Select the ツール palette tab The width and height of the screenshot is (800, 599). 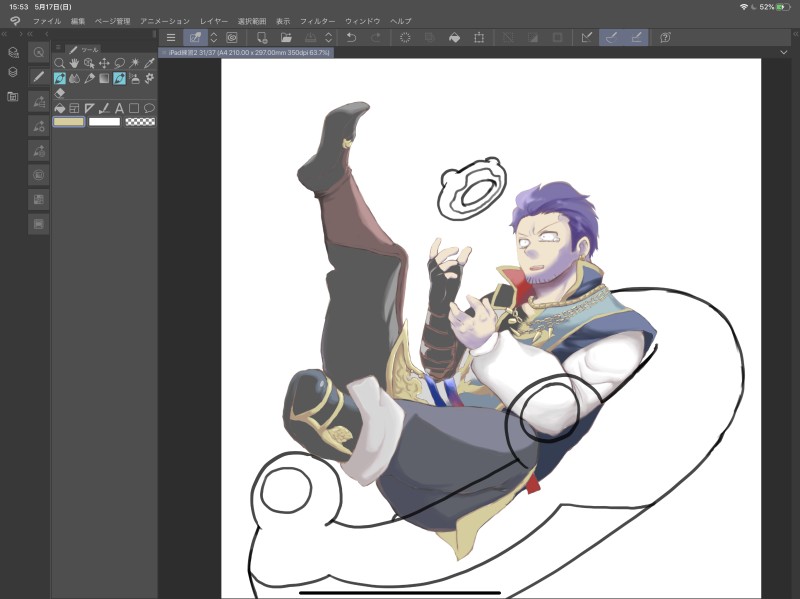coord(85,49)
